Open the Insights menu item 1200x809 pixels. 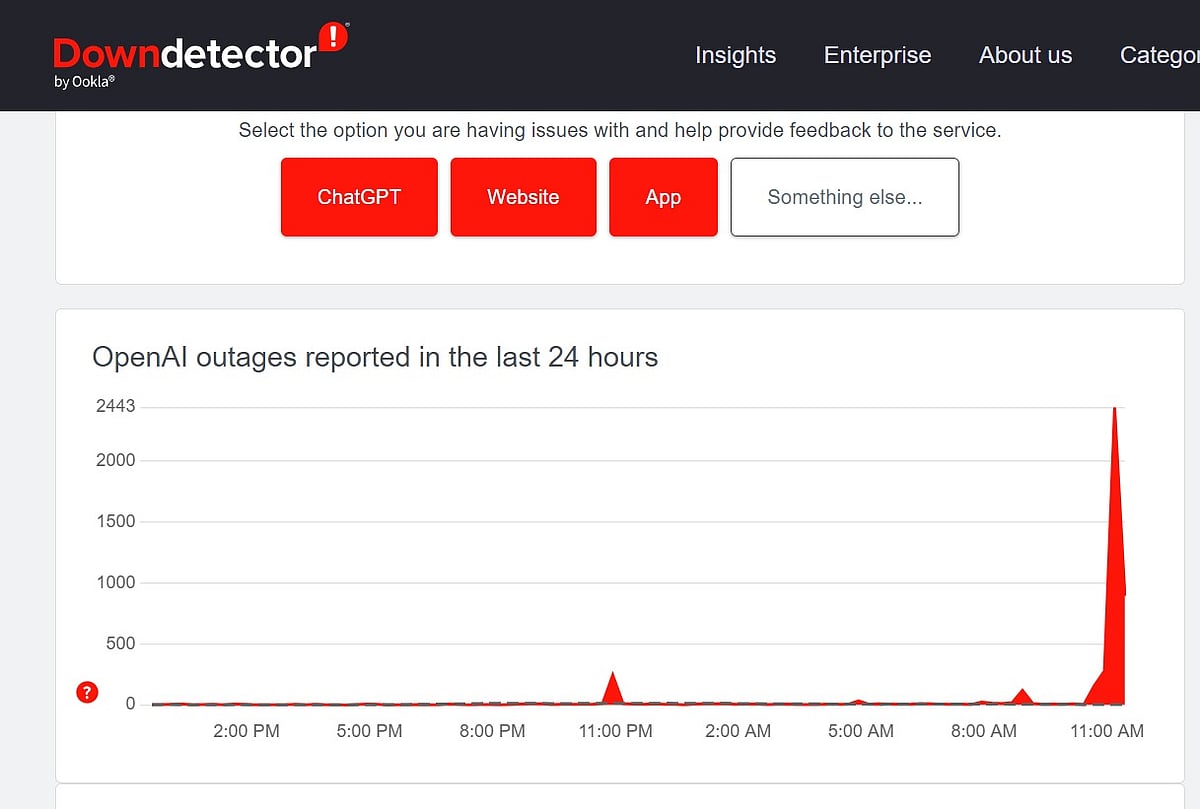pyautogui.click(x=735, y=56)
